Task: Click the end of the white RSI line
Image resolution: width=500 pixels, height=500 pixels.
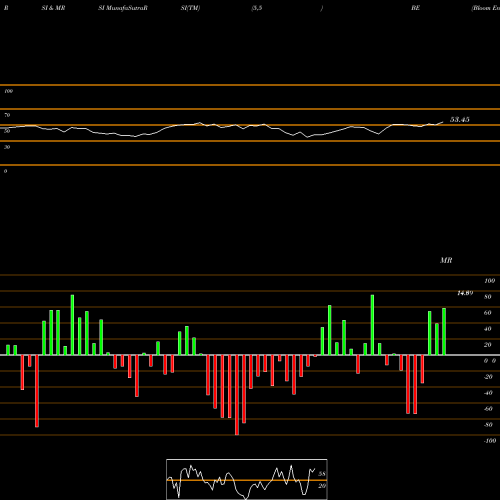Action: pos(443,122)
